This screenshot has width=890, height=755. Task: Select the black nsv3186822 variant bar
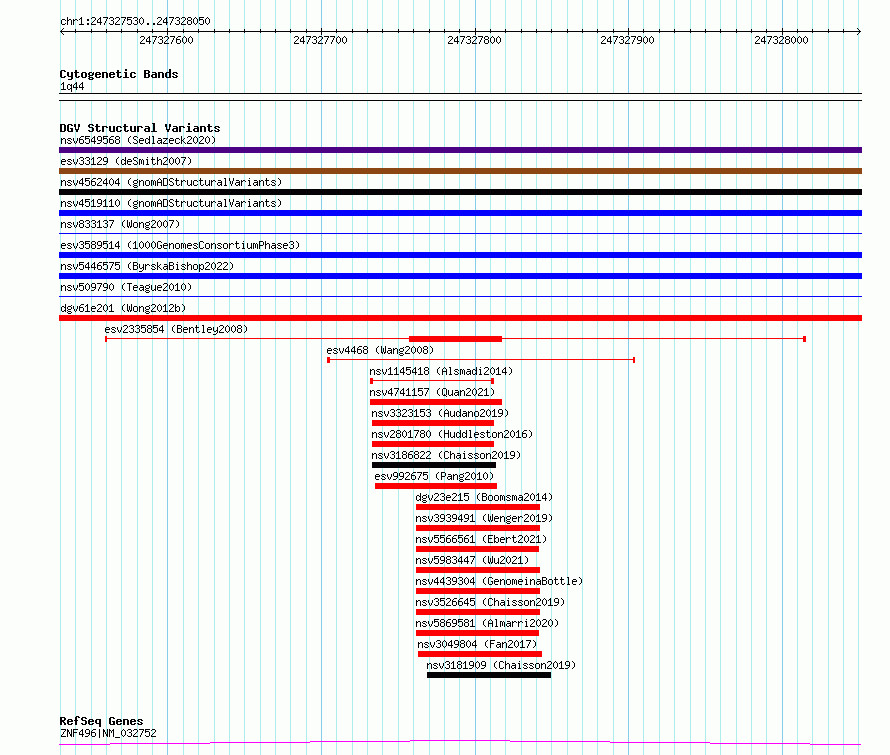click(x=434, y=465)
